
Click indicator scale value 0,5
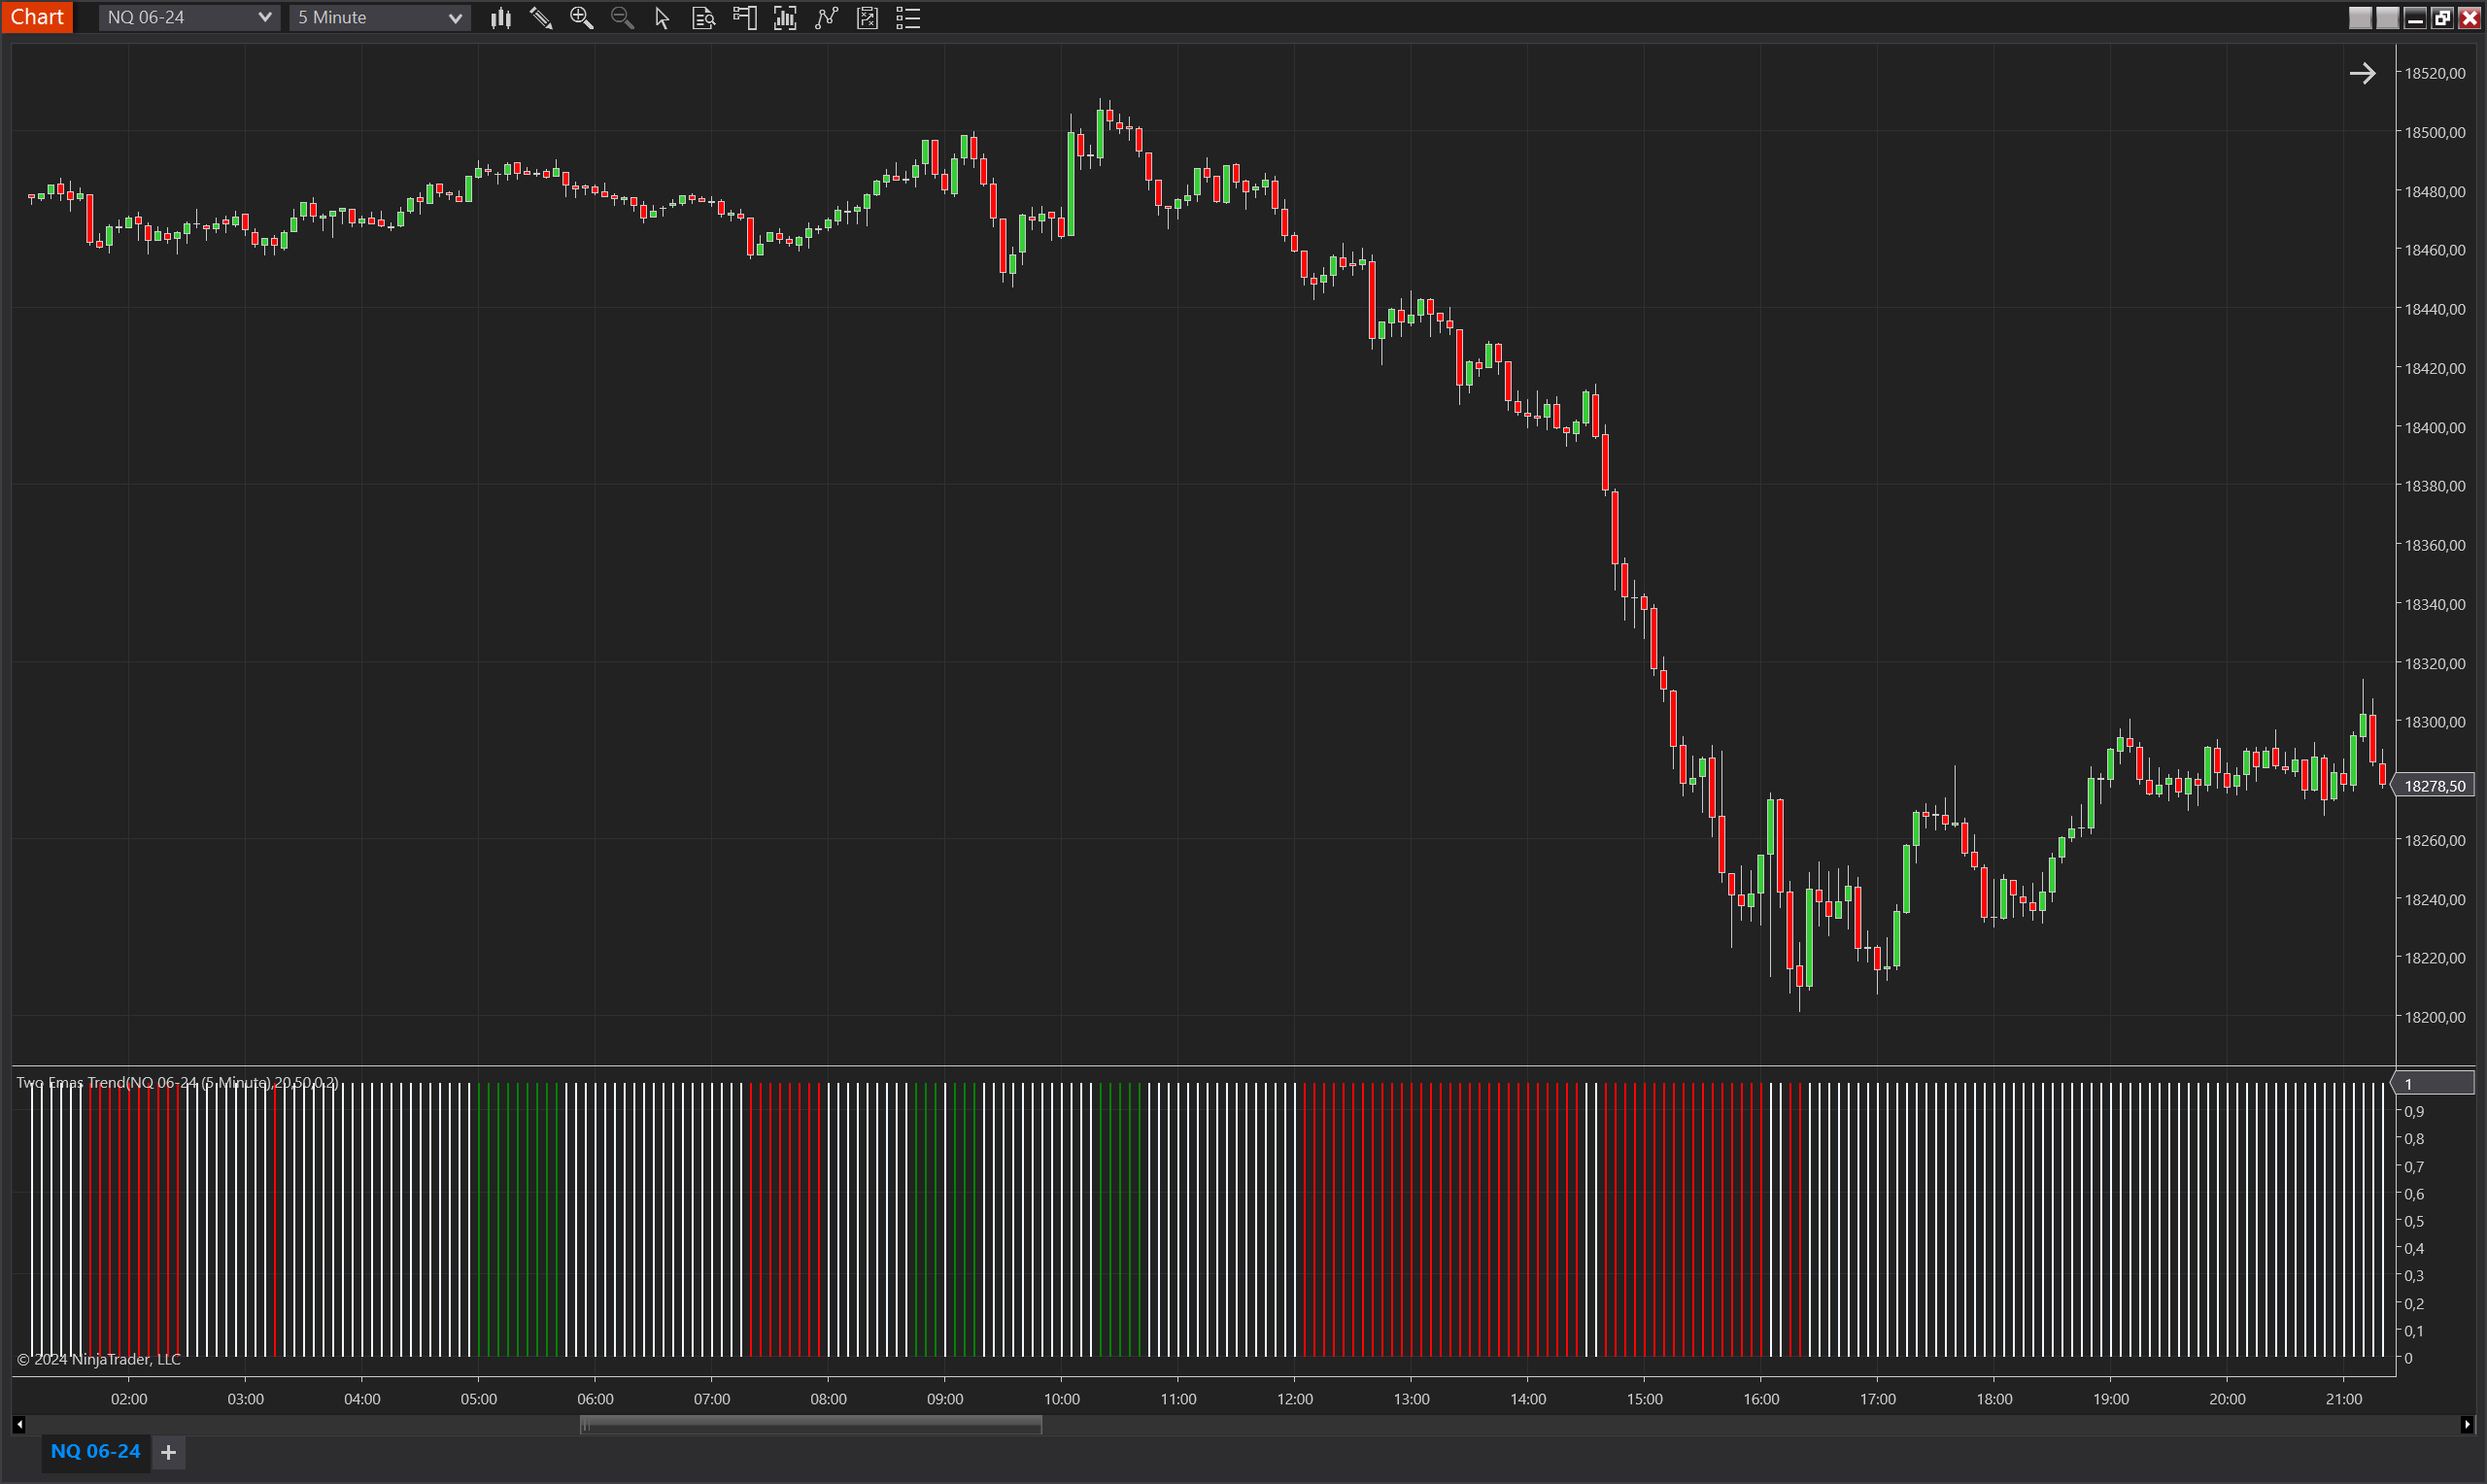point(2414,1221)
